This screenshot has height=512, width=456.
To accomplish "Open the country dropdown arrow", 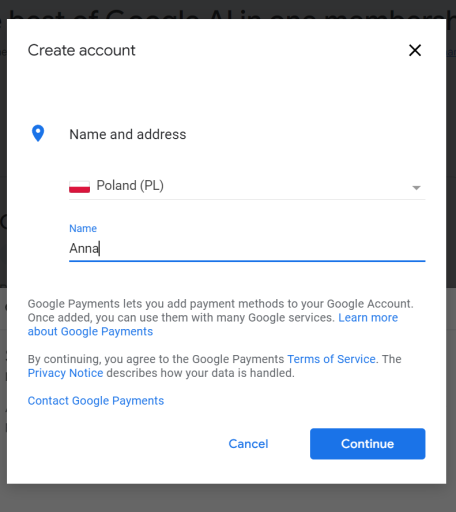I will point(416,188).
